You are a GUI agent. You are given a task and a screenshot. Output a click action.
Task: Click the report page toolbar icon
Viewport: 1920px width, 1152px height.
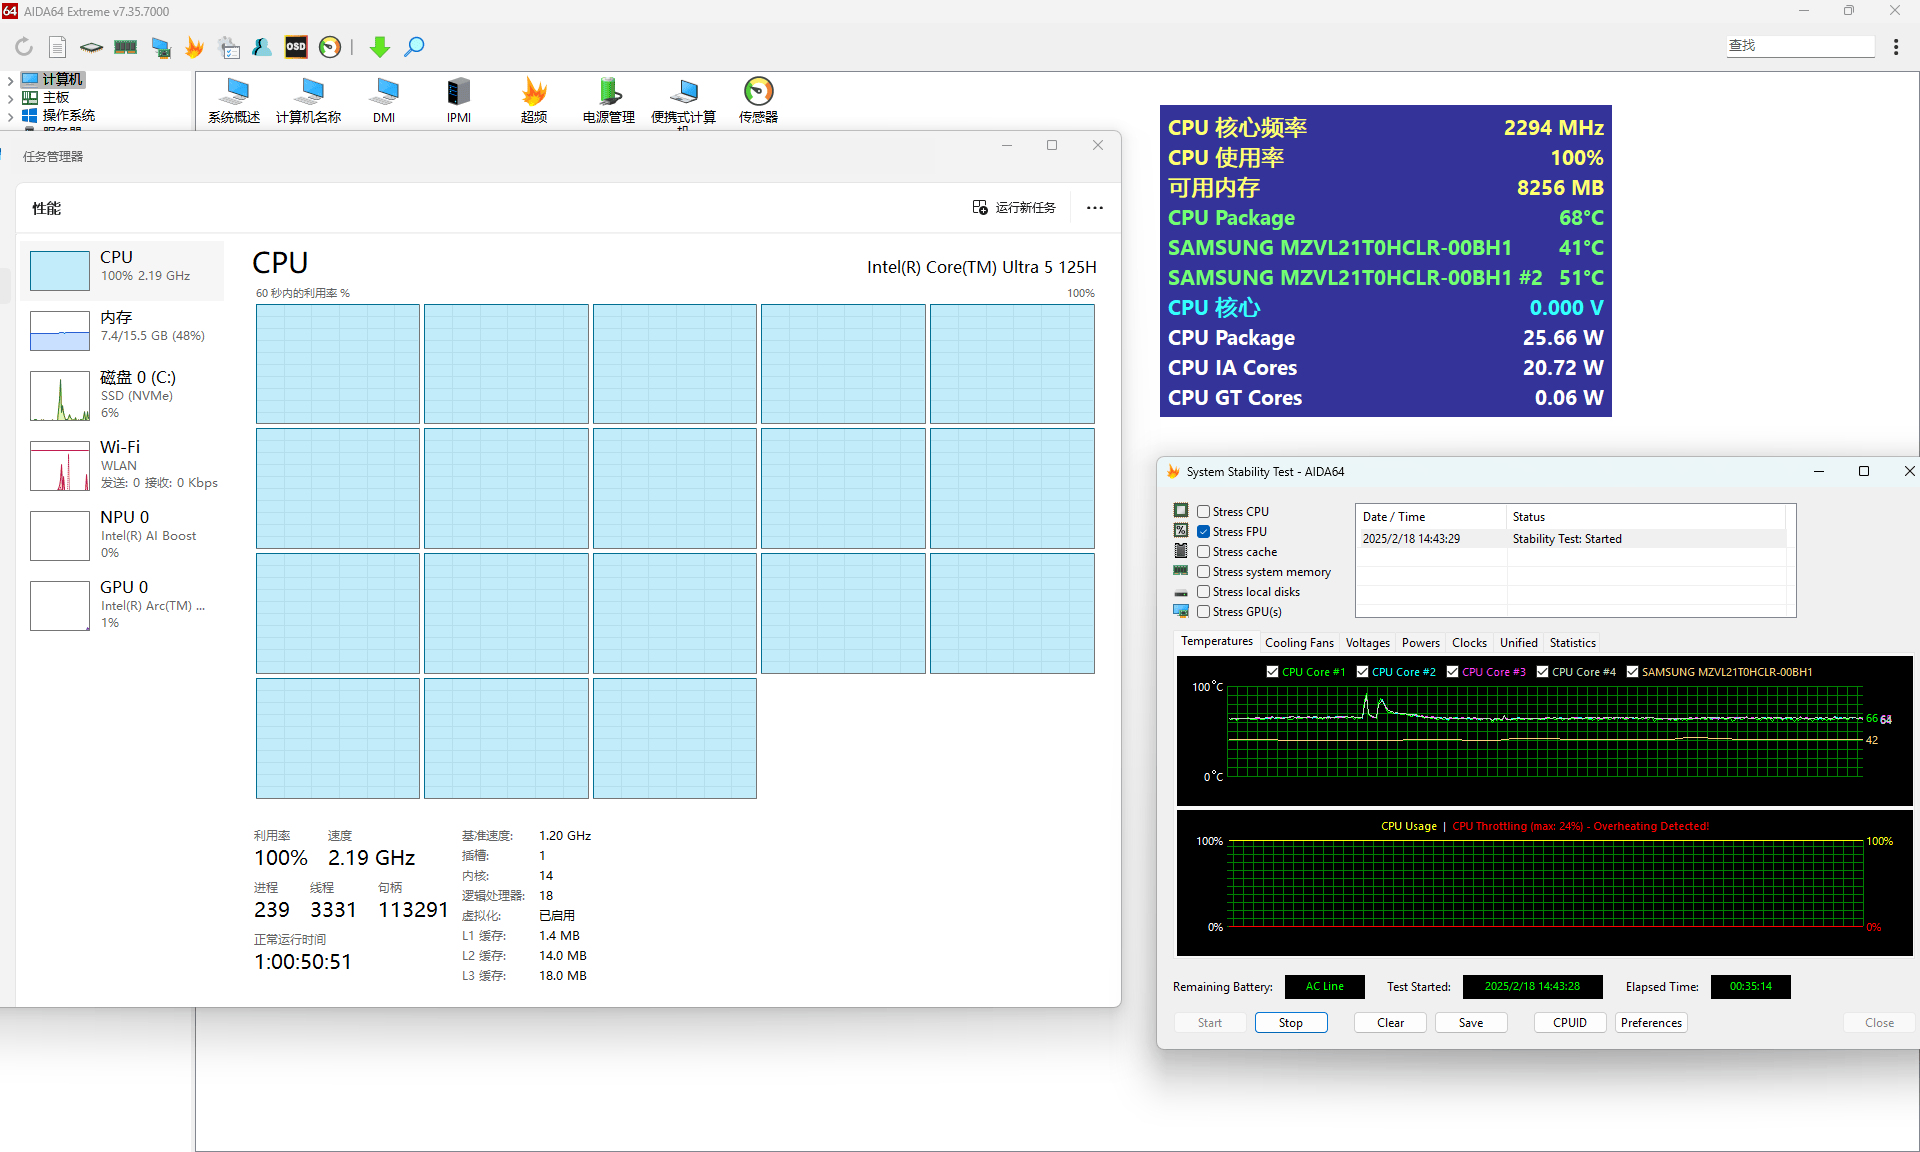pyautogui.click(x=58, y=47)
